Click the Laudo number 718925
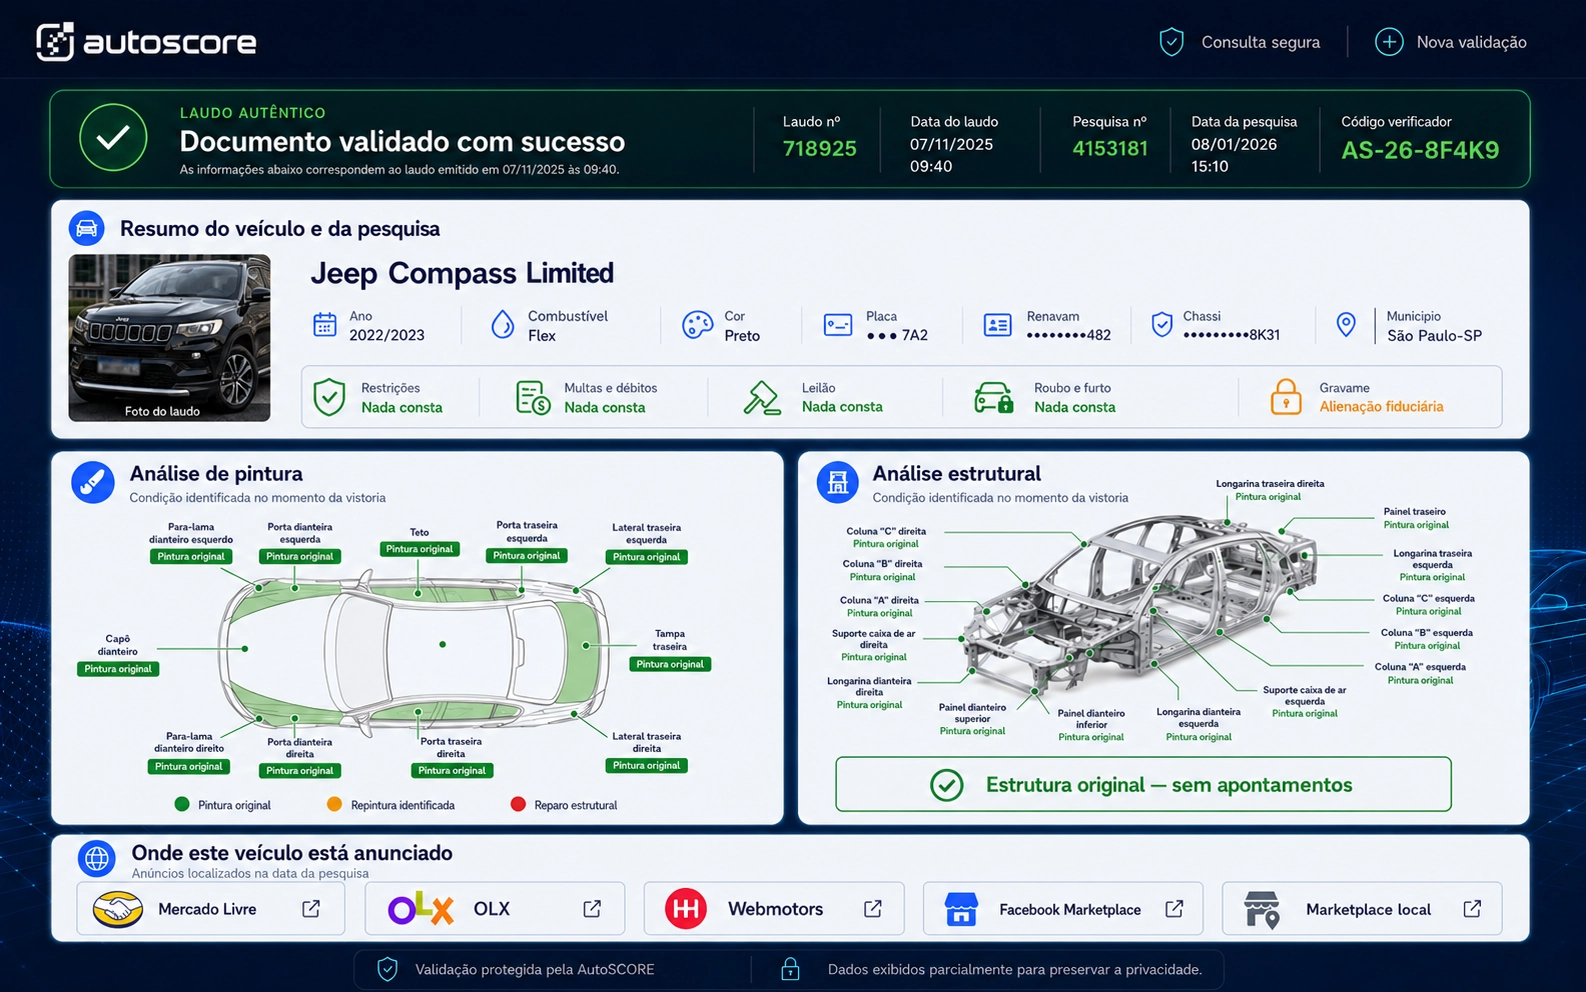 coord(819,149)
